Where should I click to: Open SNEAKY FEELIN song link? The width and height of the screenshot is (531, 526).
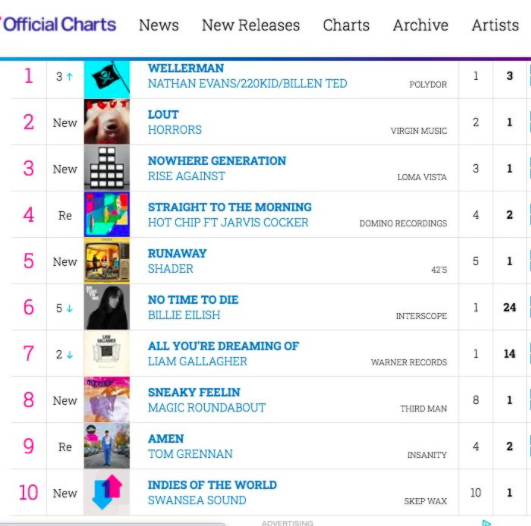pyautogui.click(x=194, y=392)
